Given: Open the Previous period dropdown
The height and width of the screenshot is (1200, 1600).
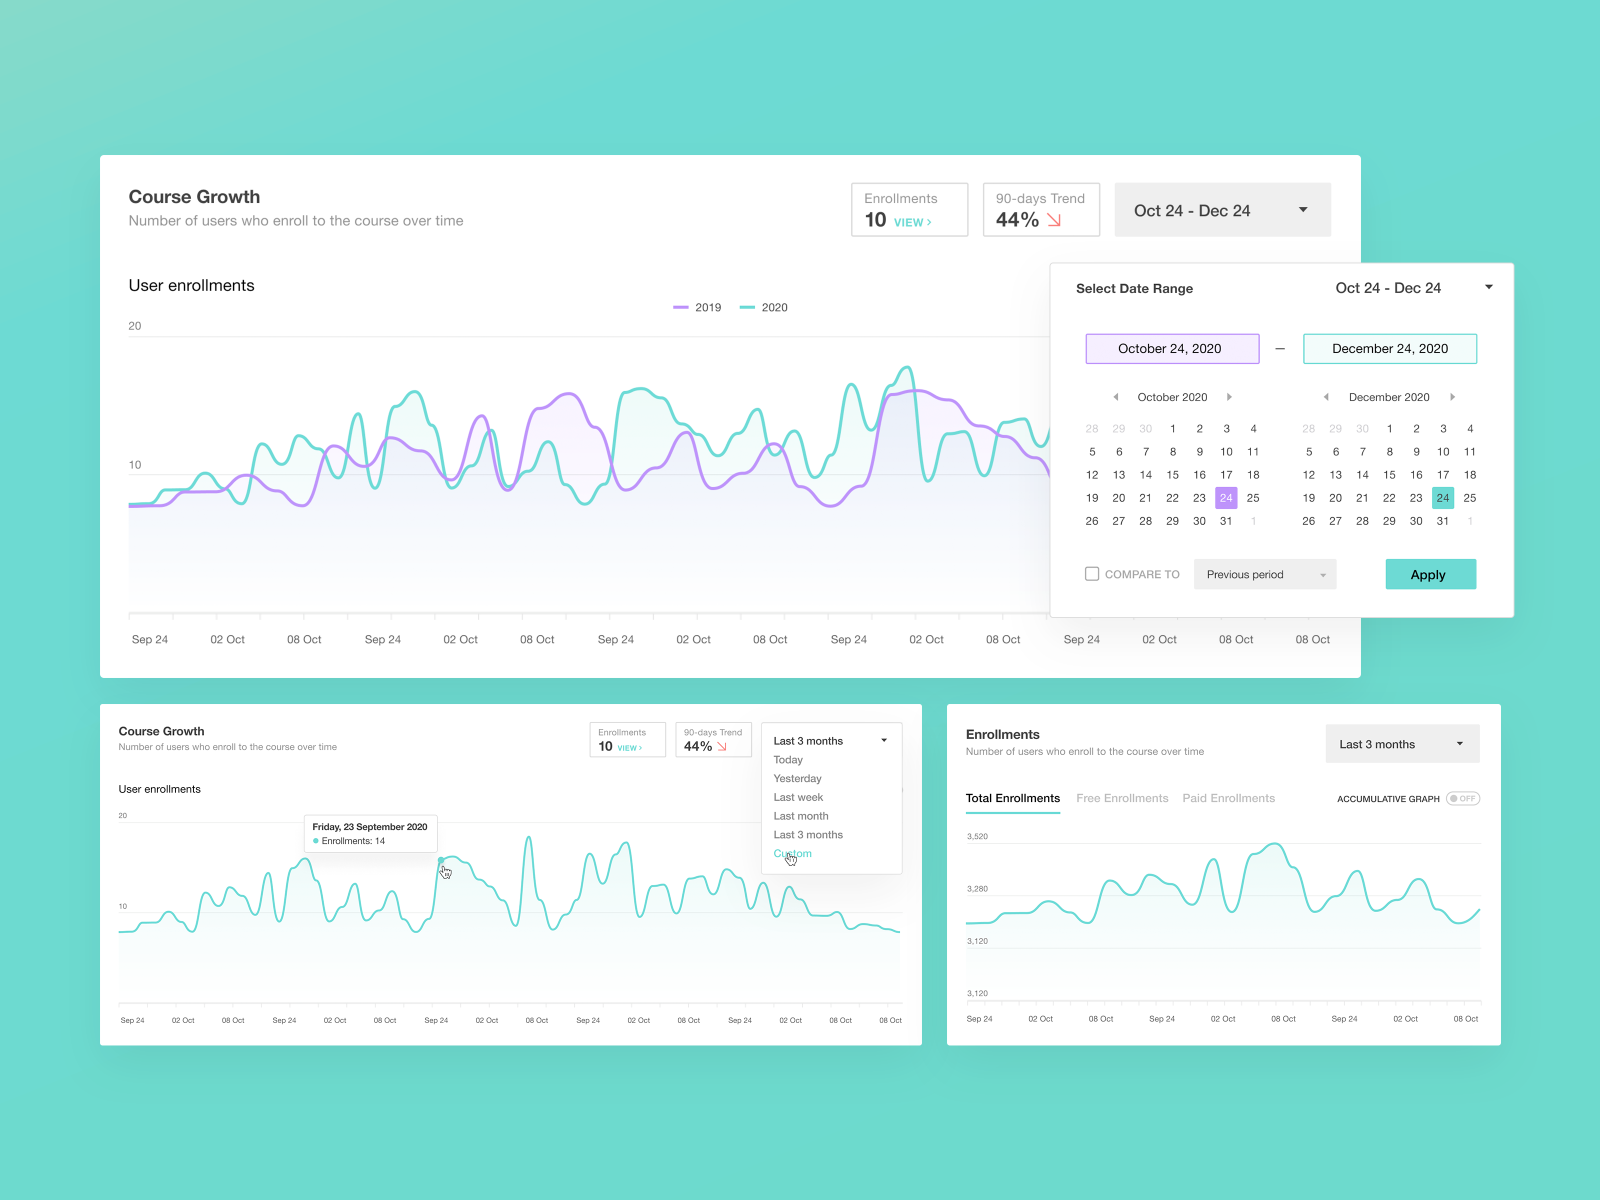Looking at the screenshot, I should coord(1264,574).
